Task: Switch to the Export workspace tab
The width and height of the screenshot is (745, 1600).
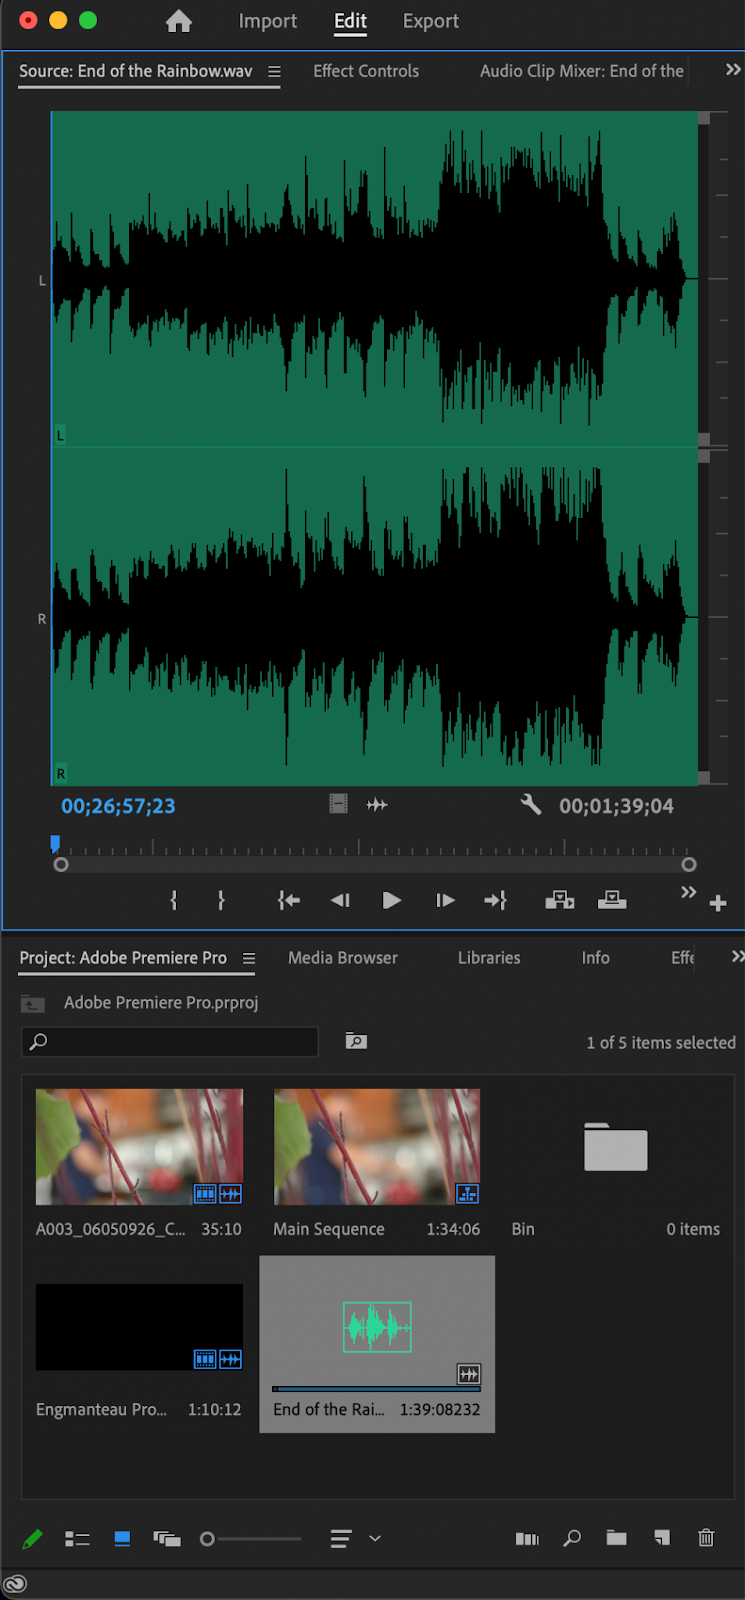Action: pos(430,21)
